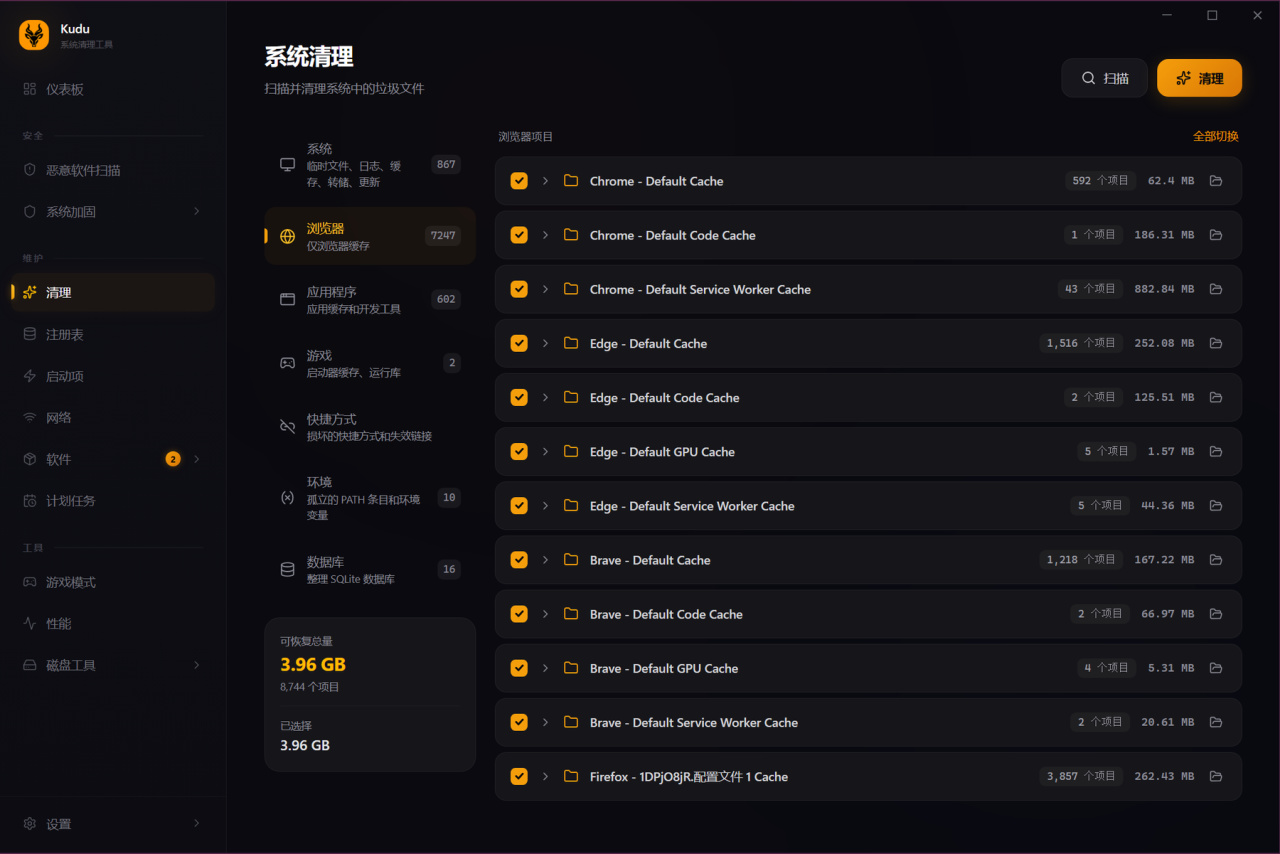1280x854 pixels.
Task: Open folder location for Edge Default GPU Cache
Action: [x=1216, y=452]
